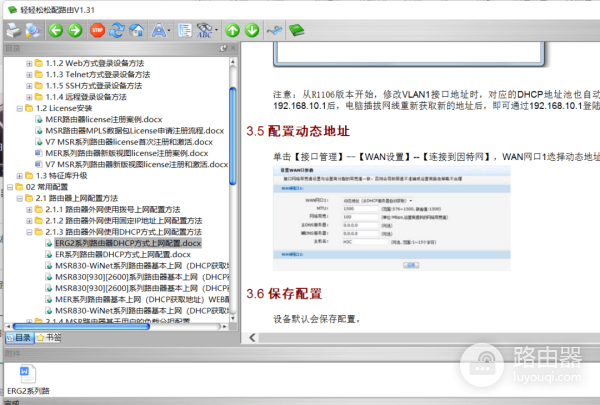Switch to the 目录 tab
The image size is (600, 405).
point(20,338)
